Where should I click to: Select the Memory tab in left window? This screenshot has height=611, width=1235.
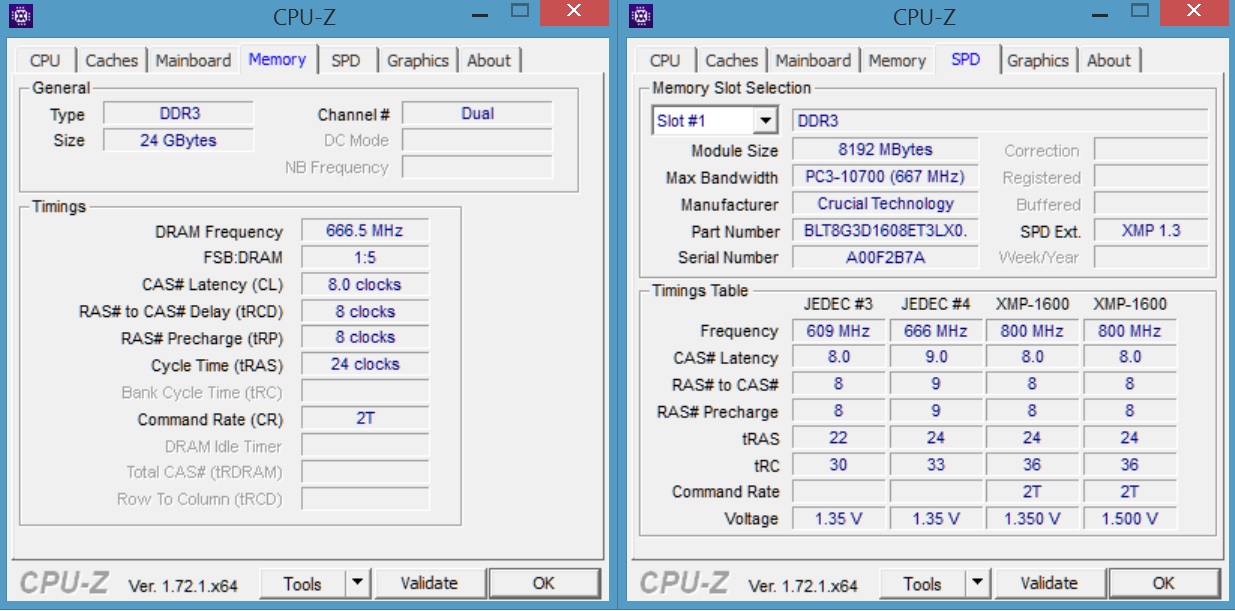click(x=277, y=59)
